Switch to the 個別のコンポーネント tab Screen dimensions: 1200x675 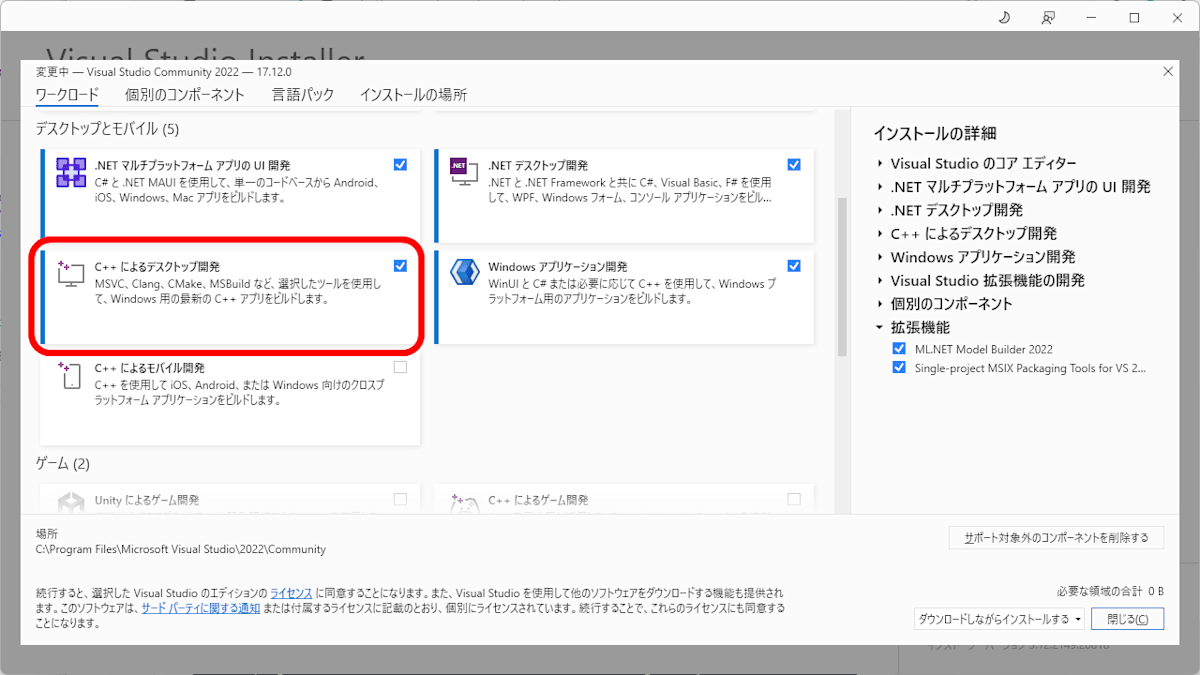(185, 95)
